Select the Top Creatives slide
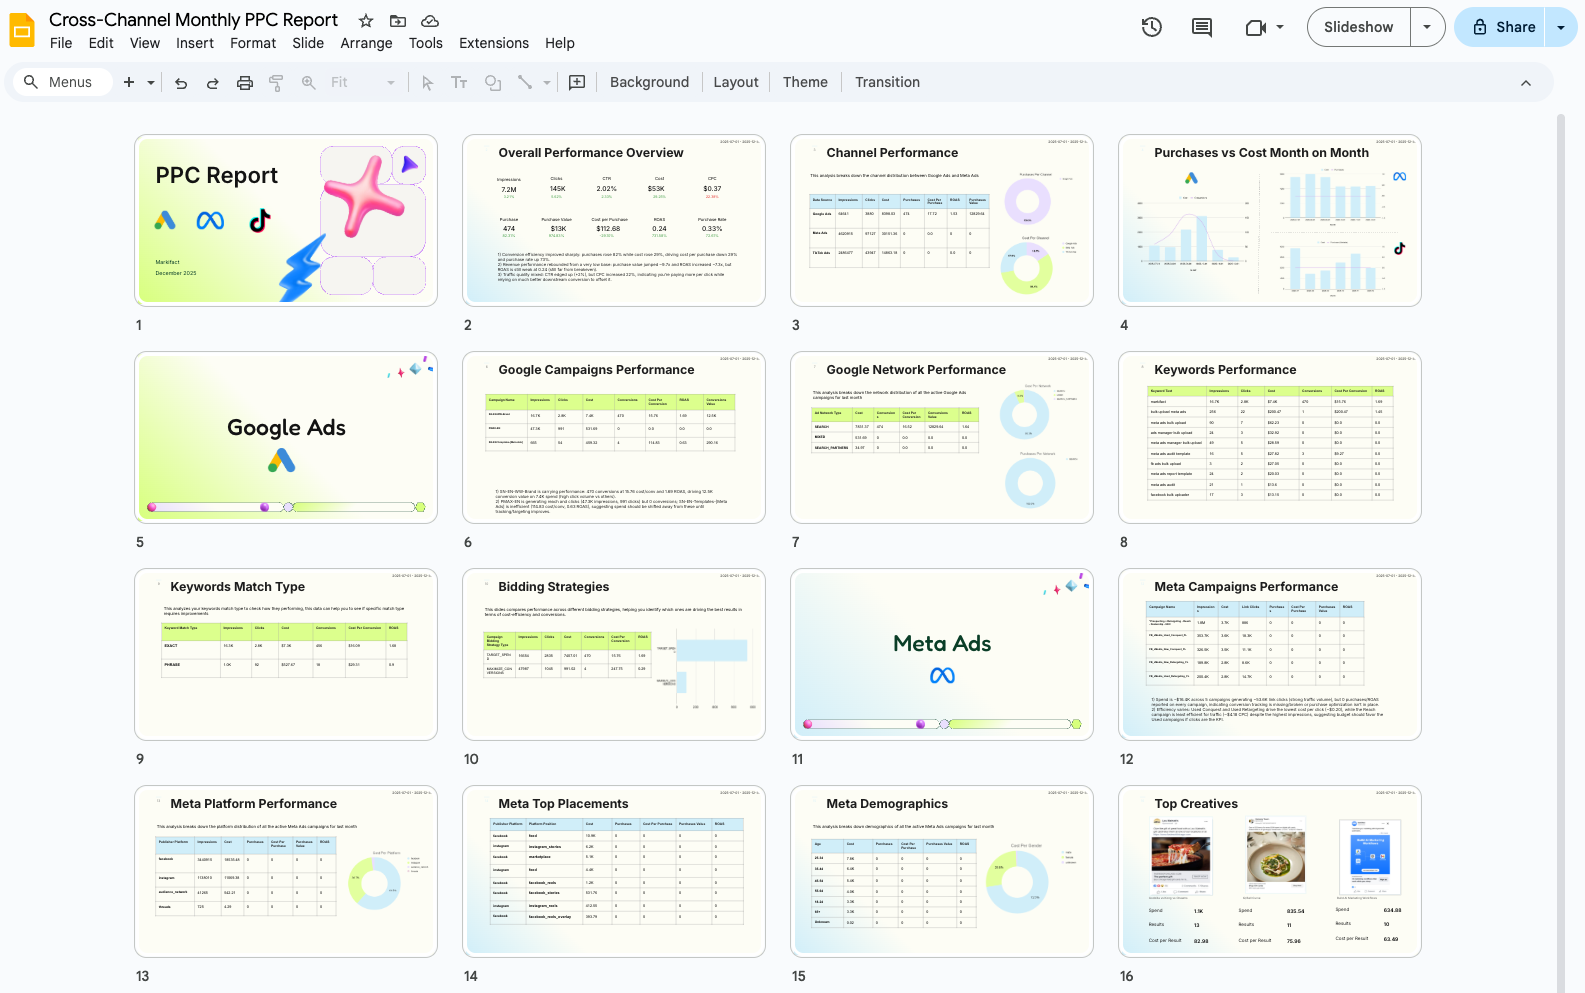Screen dimensions: 1585x993 point(1270,871)
